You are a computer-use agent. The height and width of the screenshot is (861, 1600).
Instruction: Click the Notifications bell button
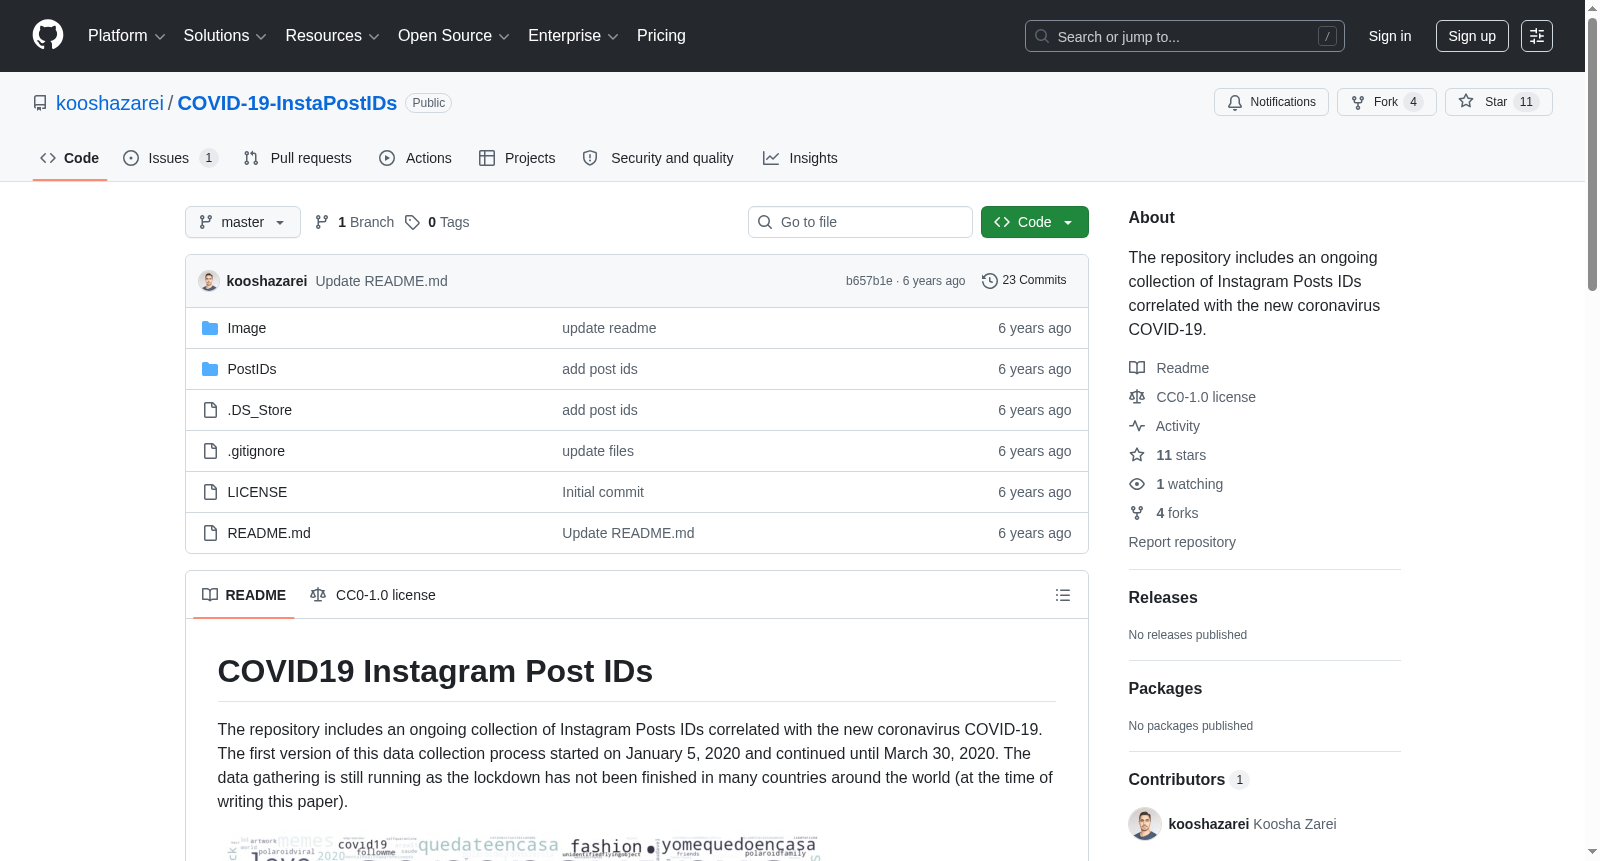coord(1271,102)
